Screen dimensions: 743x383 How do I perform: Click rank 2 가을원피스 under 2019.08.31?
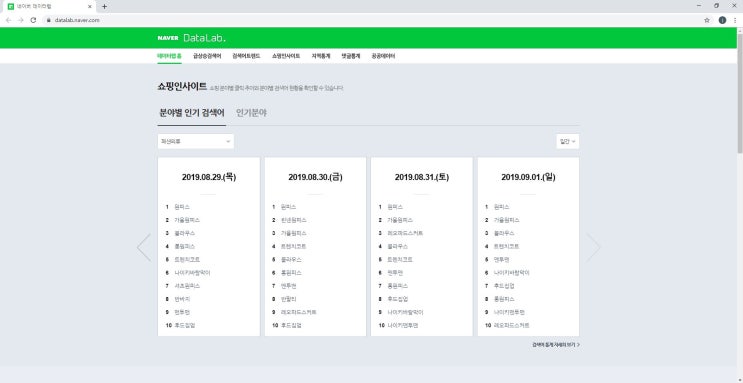click(x=400, y=220)
